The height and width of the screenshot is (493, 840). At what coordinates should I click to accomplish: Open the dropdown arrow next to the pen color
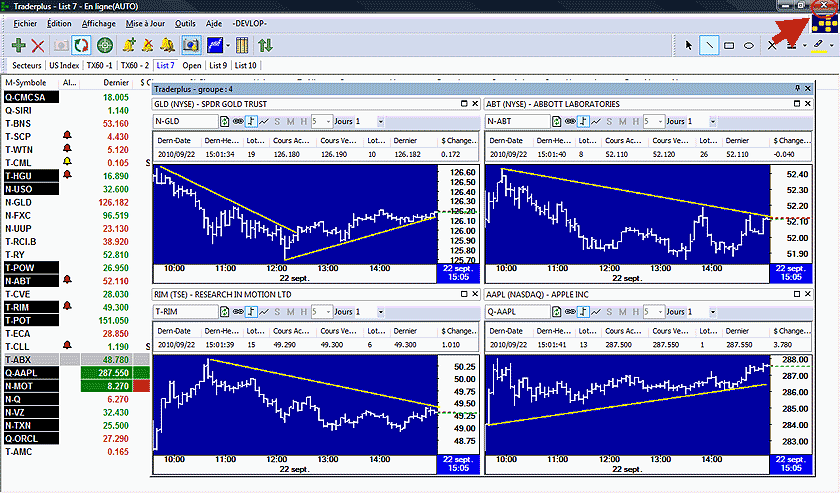point(831,46)
